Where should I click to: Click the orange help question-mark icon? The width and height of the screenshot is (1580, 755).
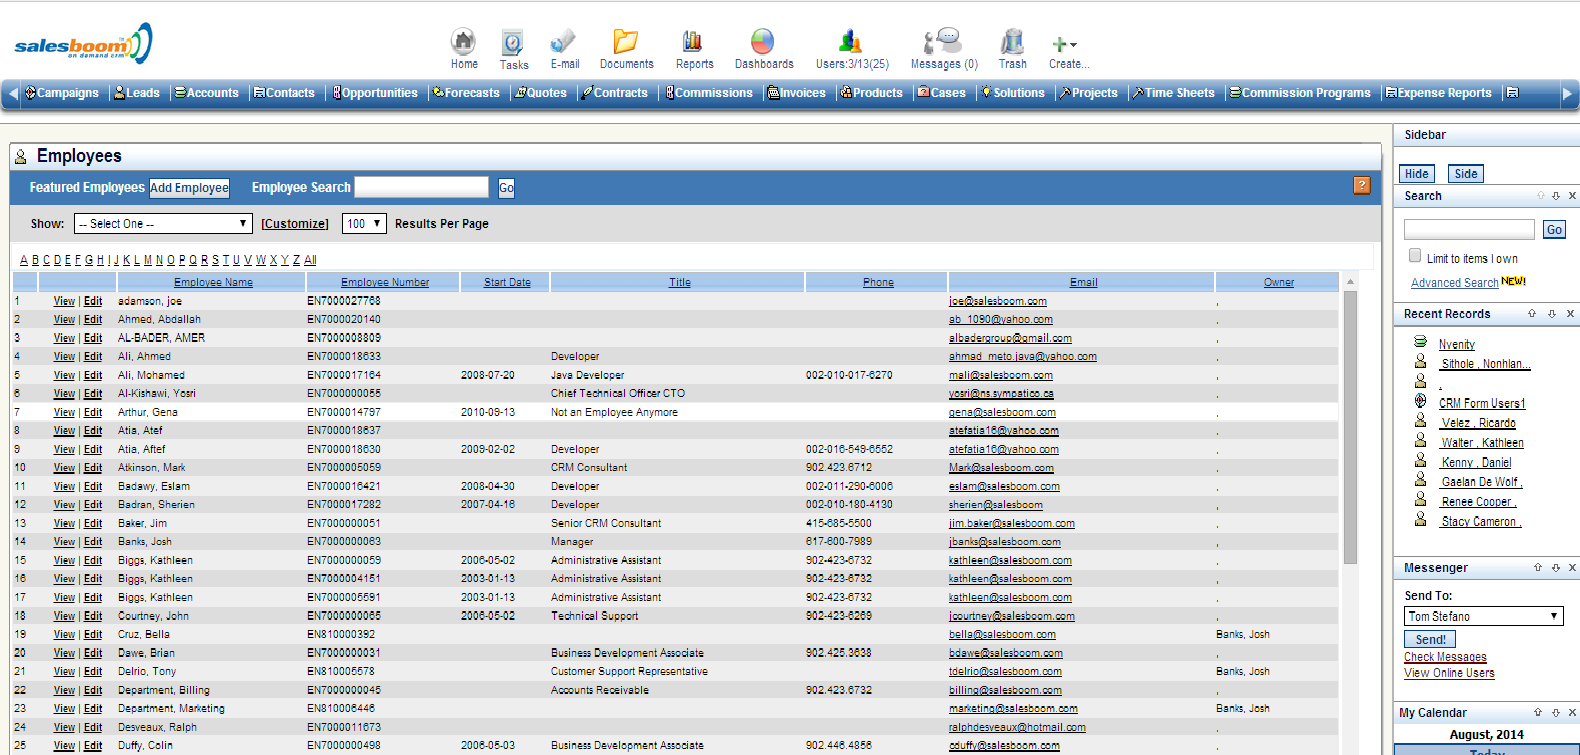[1362, 186]
